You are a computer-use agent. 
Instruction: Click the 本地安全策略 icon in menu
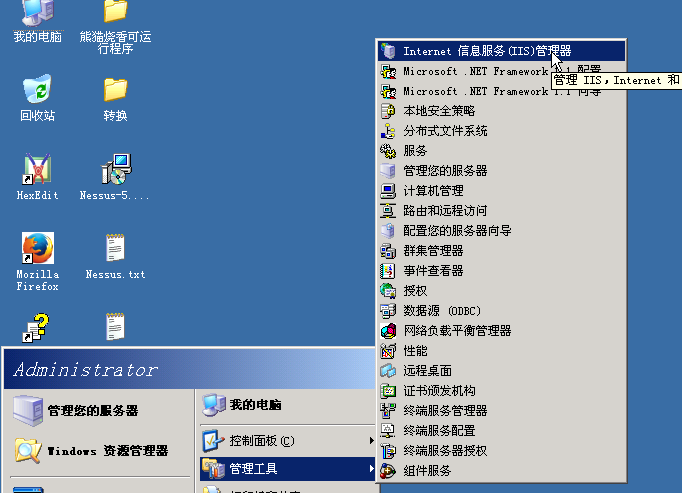pyautogui.click(x=388, y=111)
